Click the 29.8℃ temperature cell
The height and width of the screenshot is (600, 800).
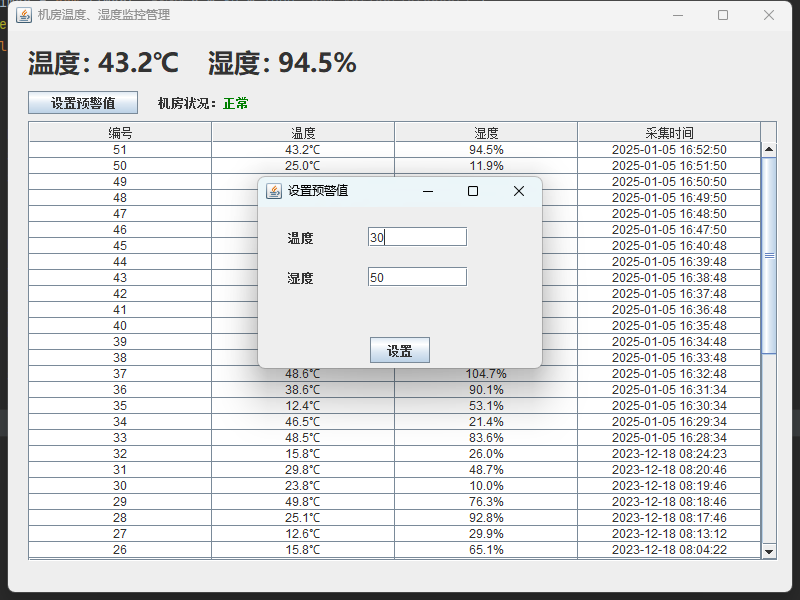[x=303, y=469]
